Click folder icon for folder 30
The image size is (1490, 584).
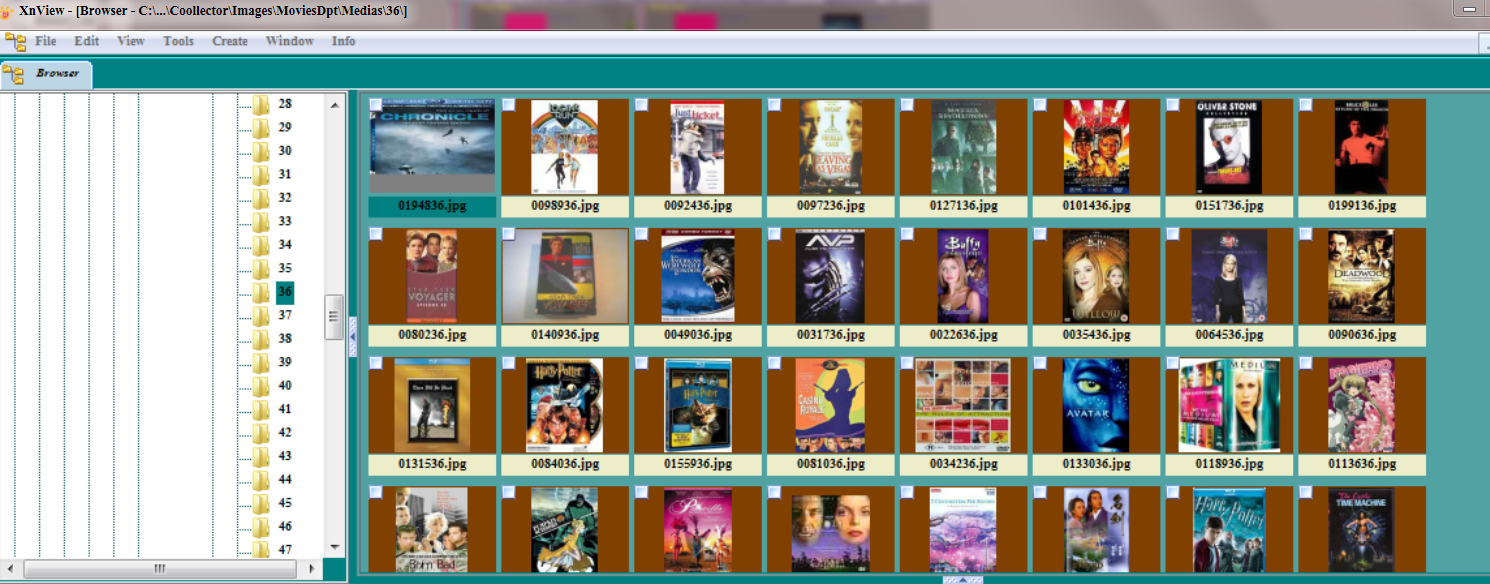click(x=261, y=151)
